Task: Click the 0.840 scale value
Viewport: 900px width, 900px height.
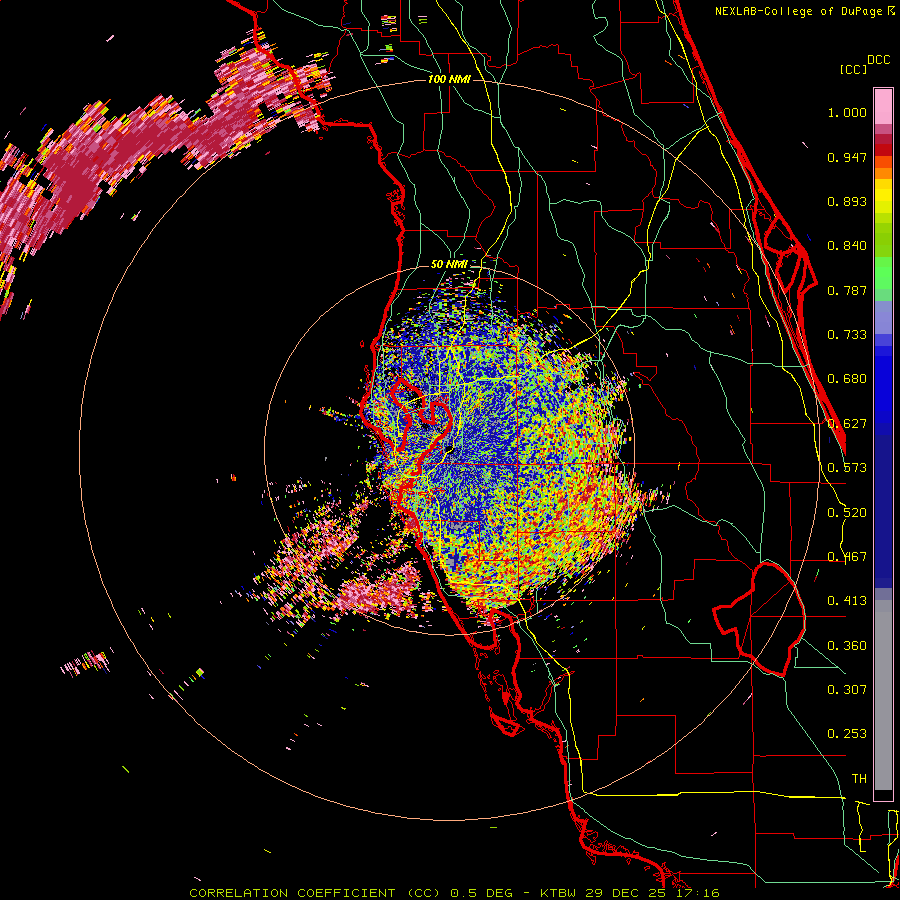Action: [x=847, y=246]
